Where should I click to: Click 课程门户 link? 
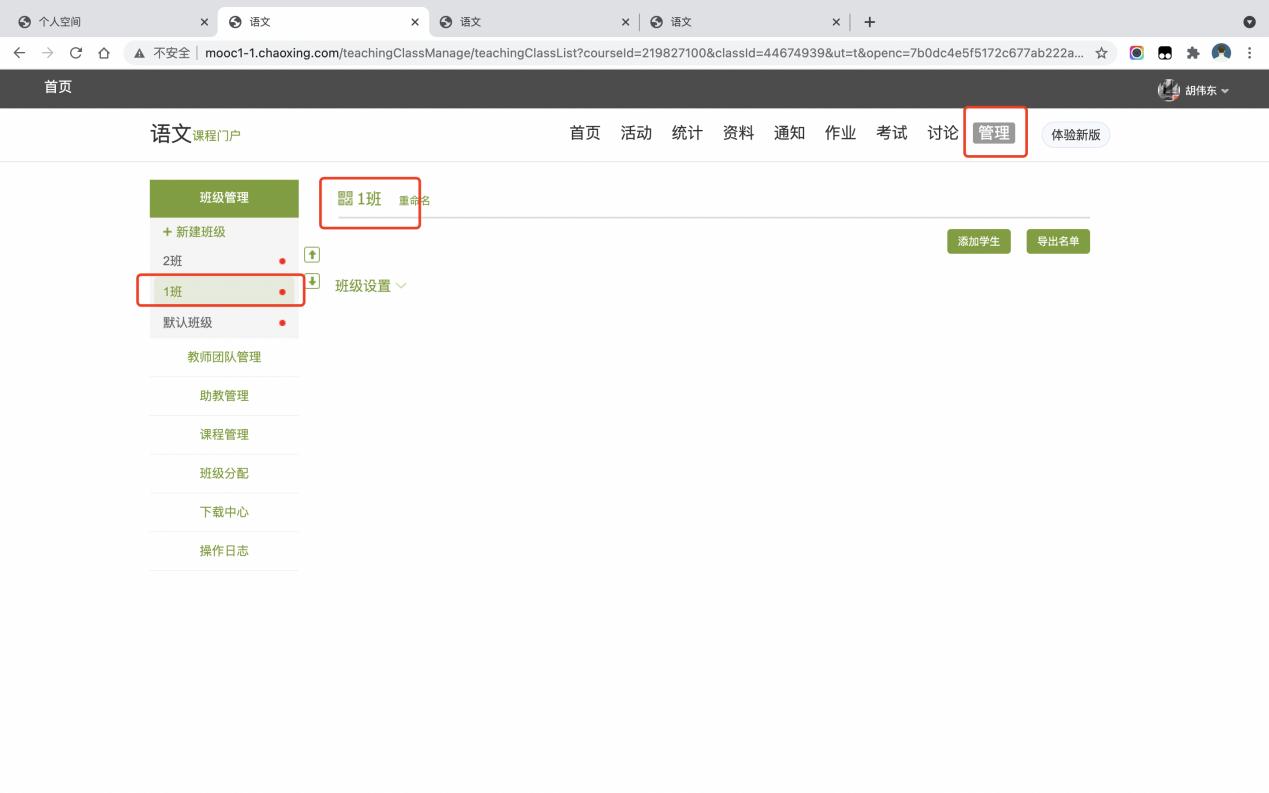(x=217, y=136)
